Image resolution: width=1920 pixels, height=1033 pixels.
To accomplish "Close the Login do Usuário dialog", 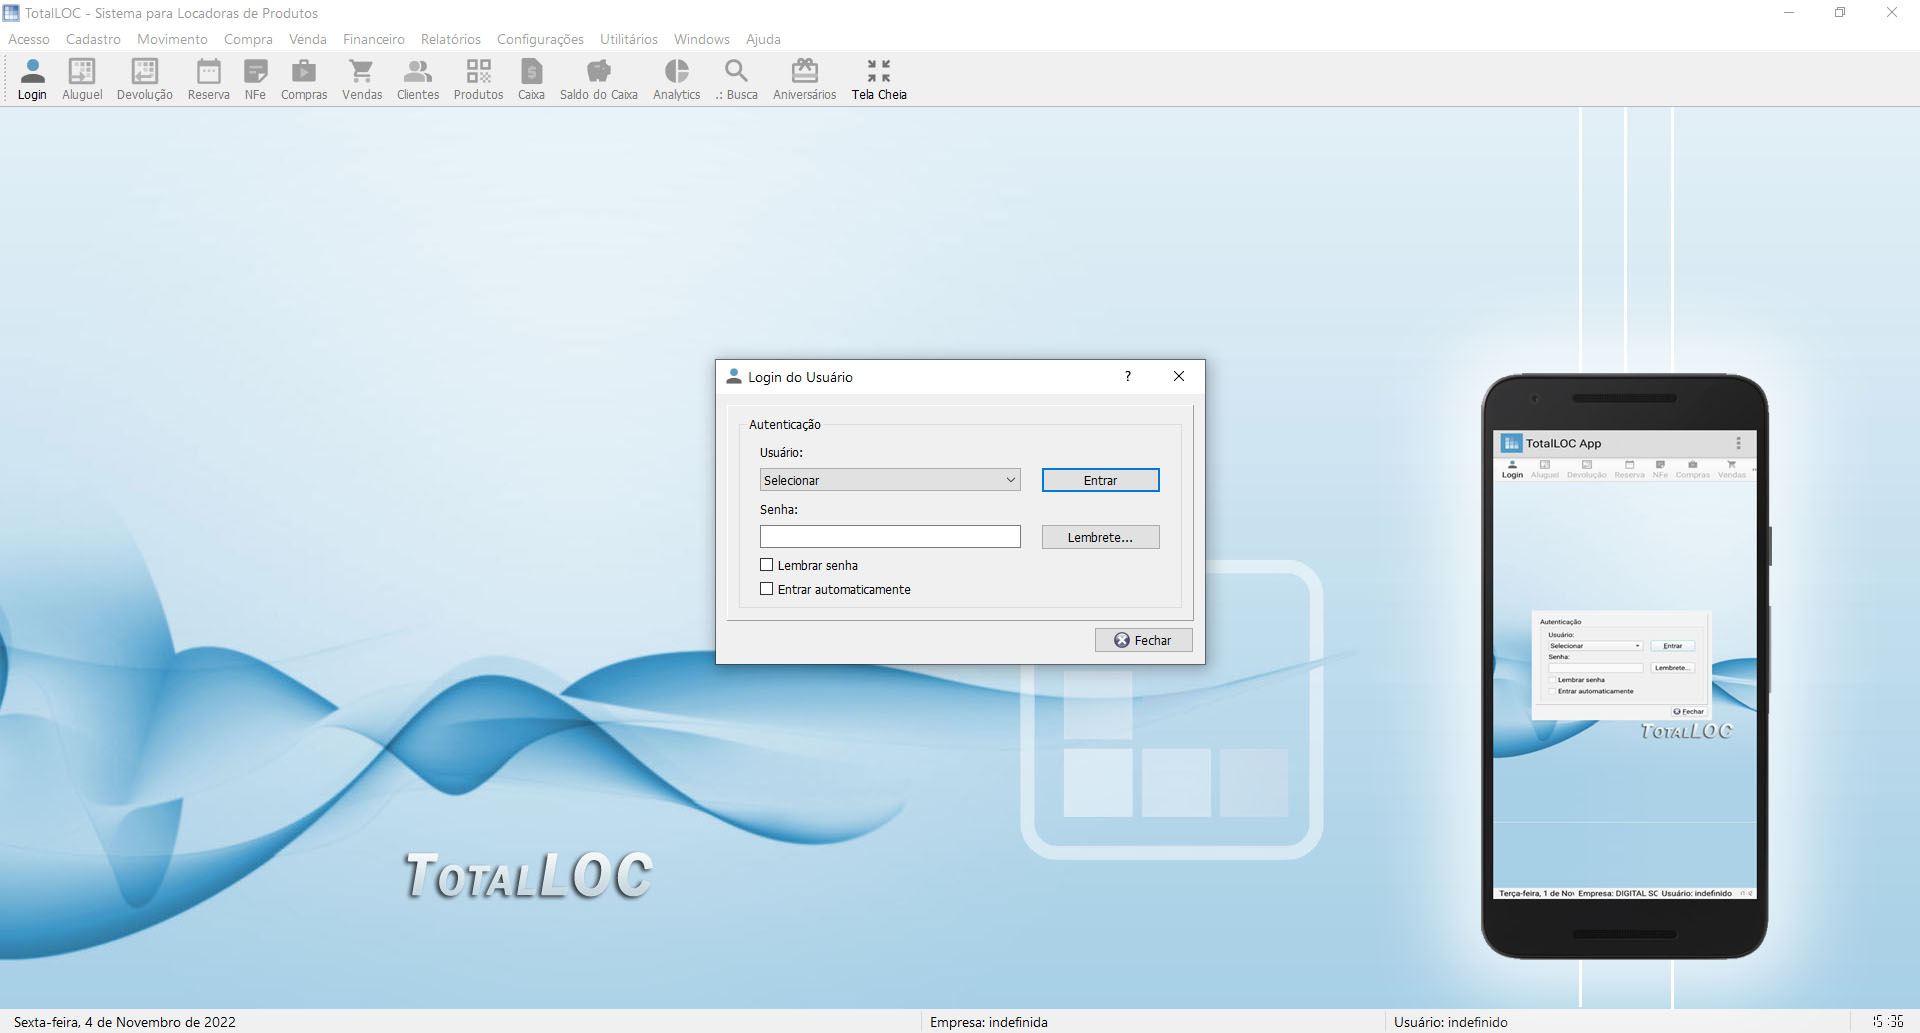I will click(1179, 376).
